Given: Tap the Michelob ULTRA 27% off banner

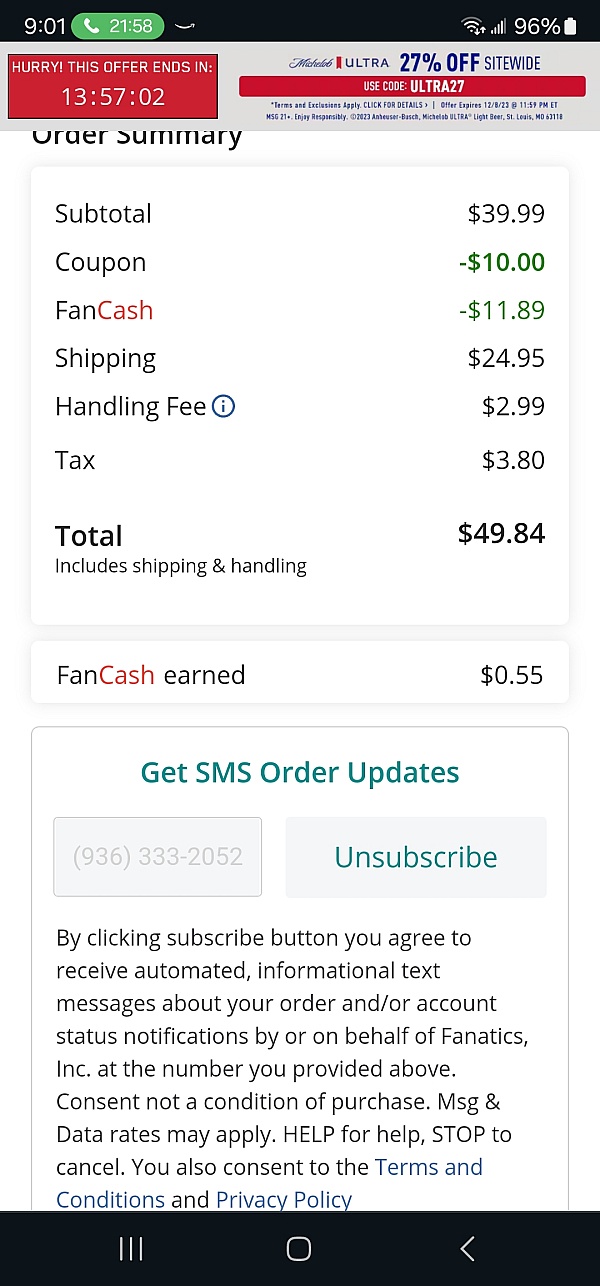Looking at the screenshot, I should (412, 63).
